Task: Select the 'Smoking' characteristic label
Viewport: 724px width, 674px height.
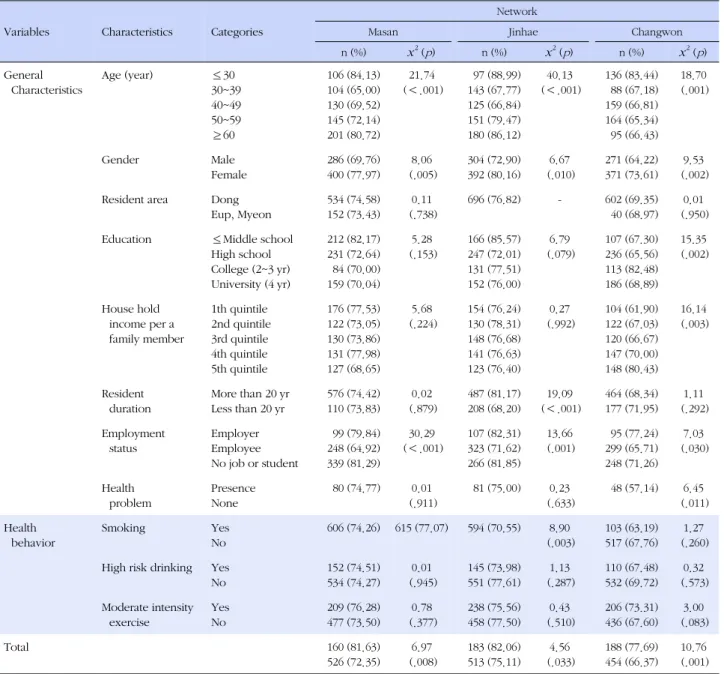Action: [123, 528]
